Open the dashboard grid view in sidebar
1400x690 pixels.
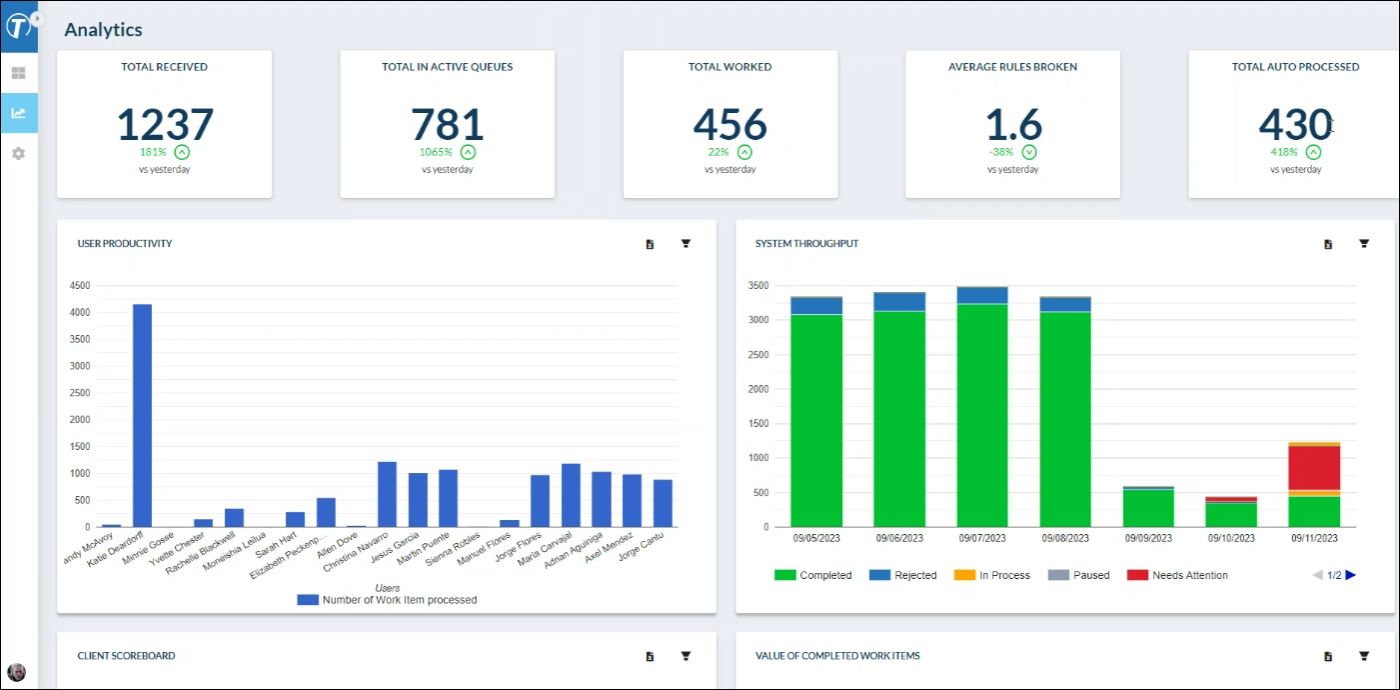click(x=18, y=73)
